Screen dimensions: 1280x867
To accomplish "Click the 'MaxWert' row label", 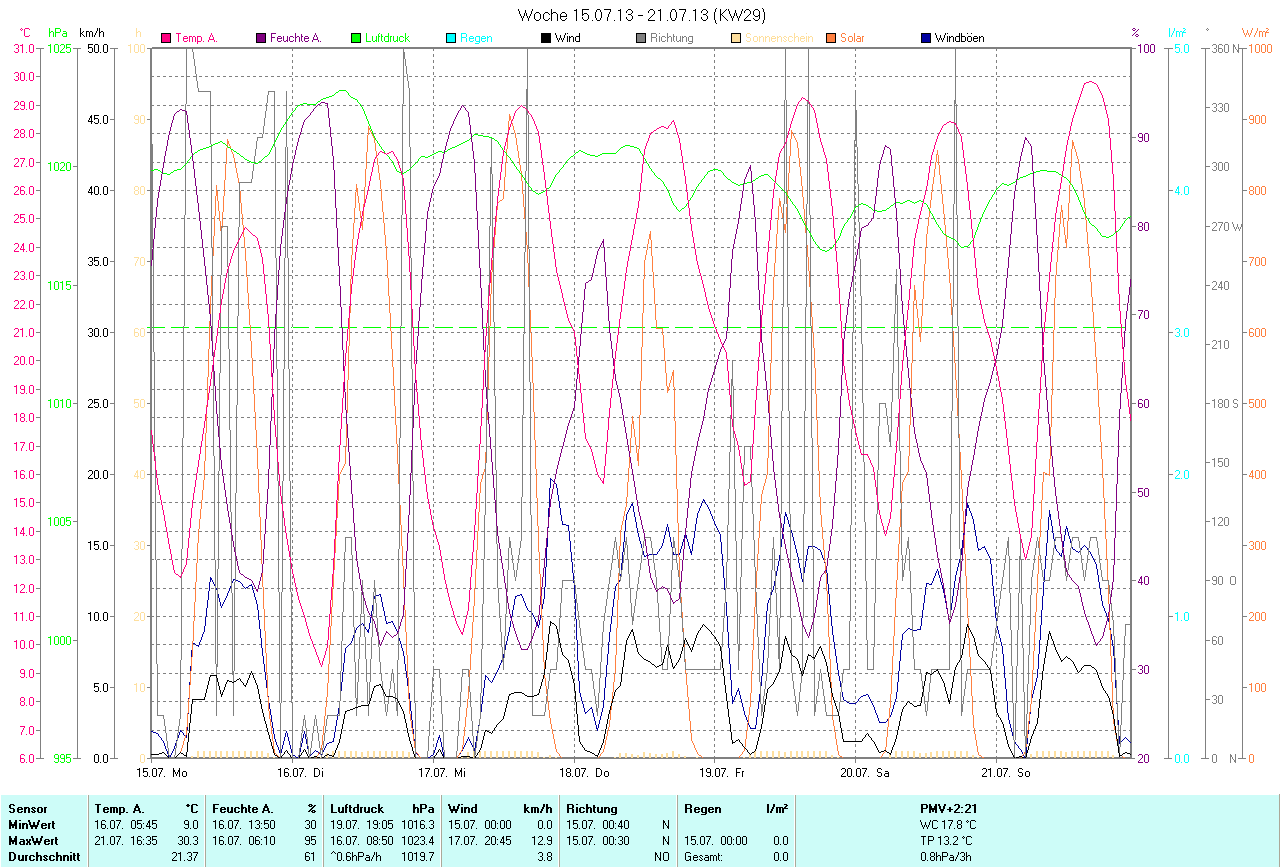I will (31, 840).
